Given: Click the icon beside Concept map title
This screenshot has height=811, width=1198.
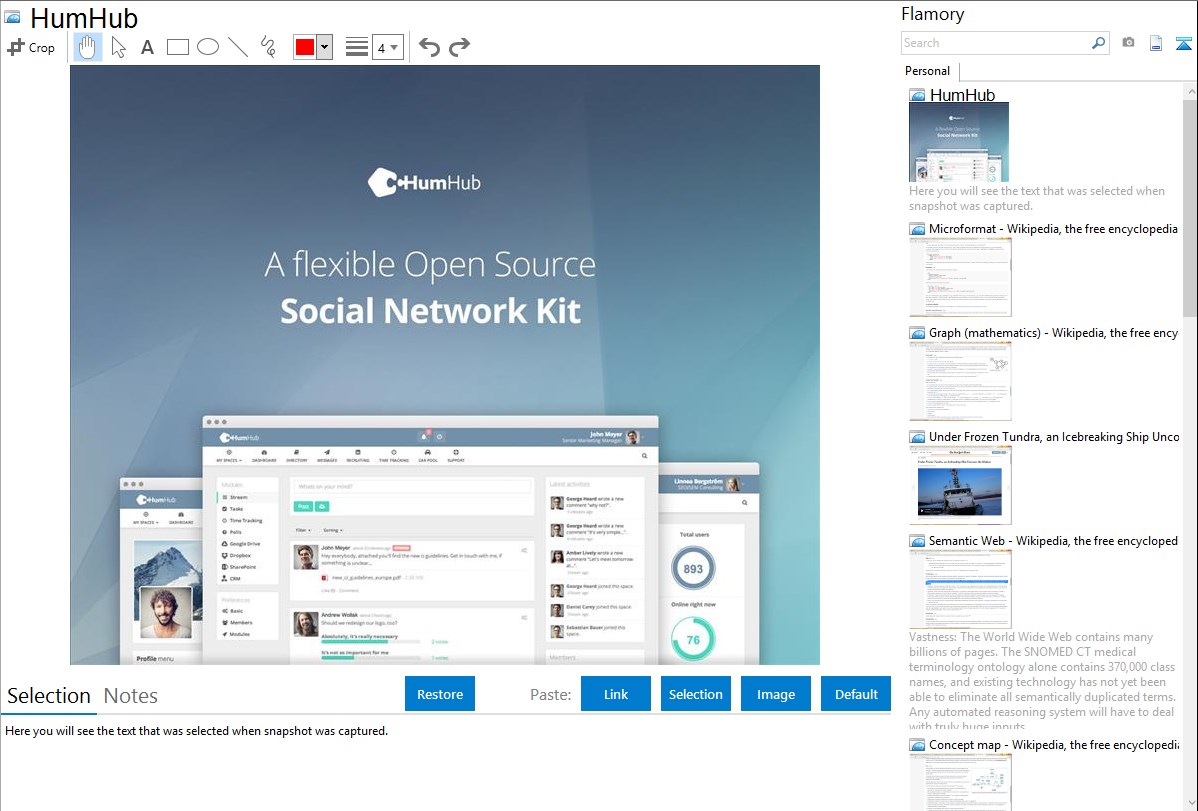Looking at the screenshot, I should click(x=917, y=745).
